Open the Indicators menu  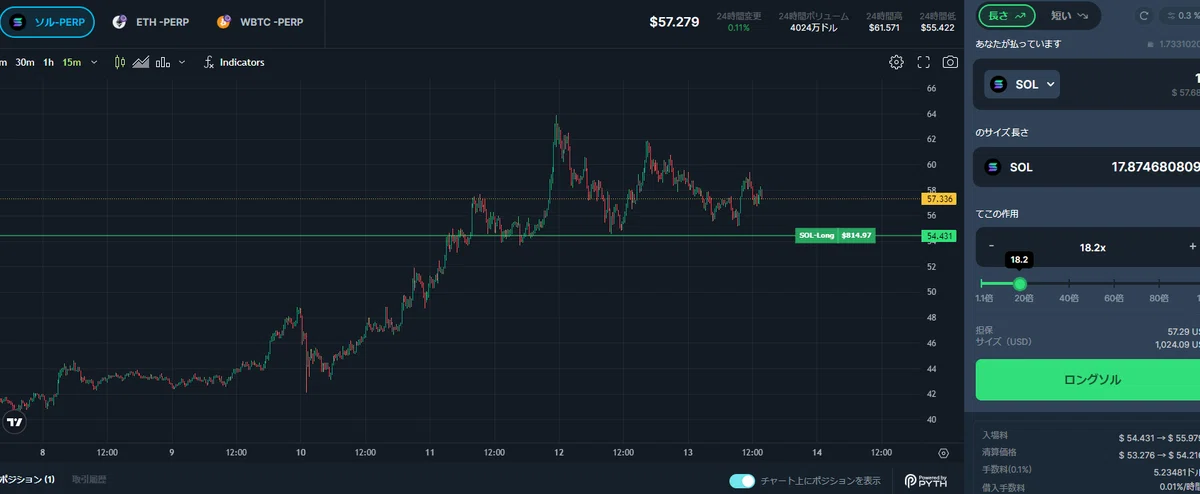click(234, 62)
